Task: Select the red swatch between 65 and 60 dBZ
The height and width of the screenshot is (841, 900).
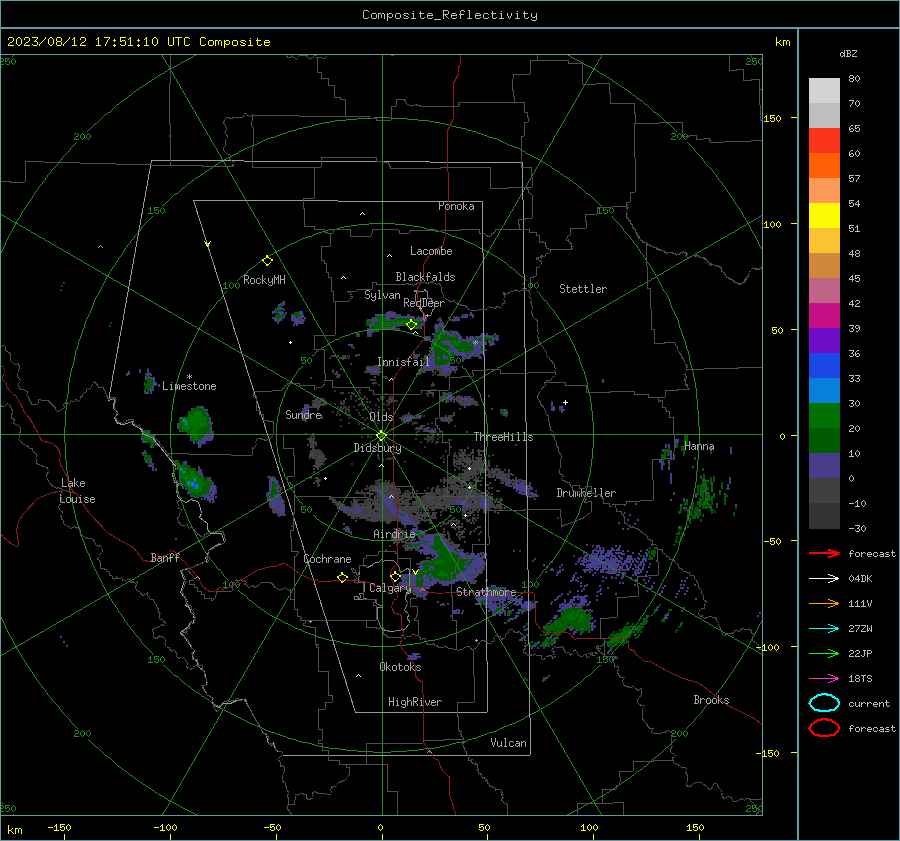Action: [824, 140]
